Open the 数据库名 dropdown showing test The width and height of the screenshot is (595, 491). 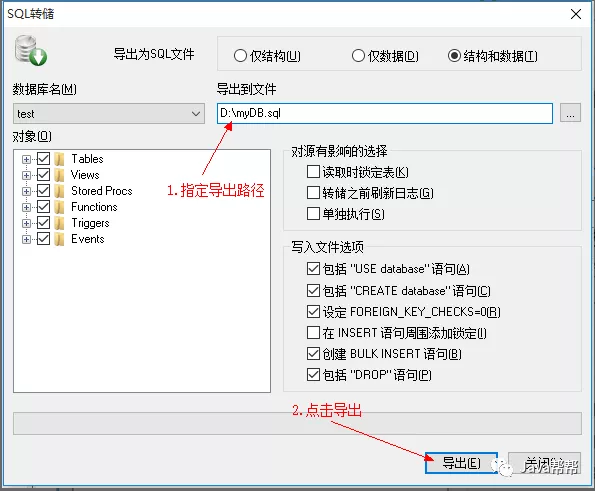(109, 113)
